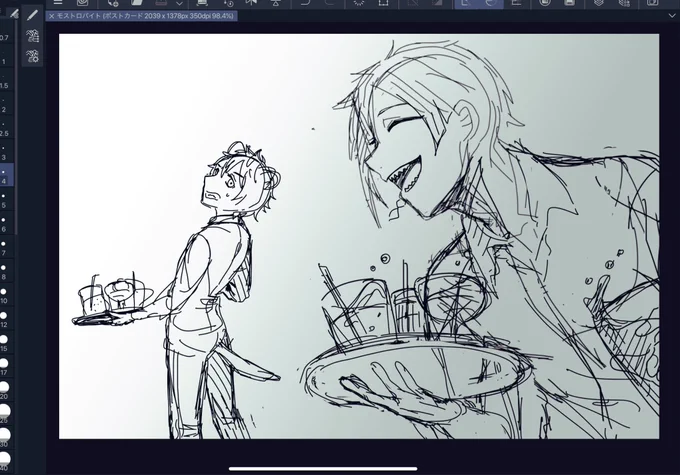Image resolution: width=680 pixels, height=475 pixels.
Task: Open the hamburger main menu
Action: 58,3
